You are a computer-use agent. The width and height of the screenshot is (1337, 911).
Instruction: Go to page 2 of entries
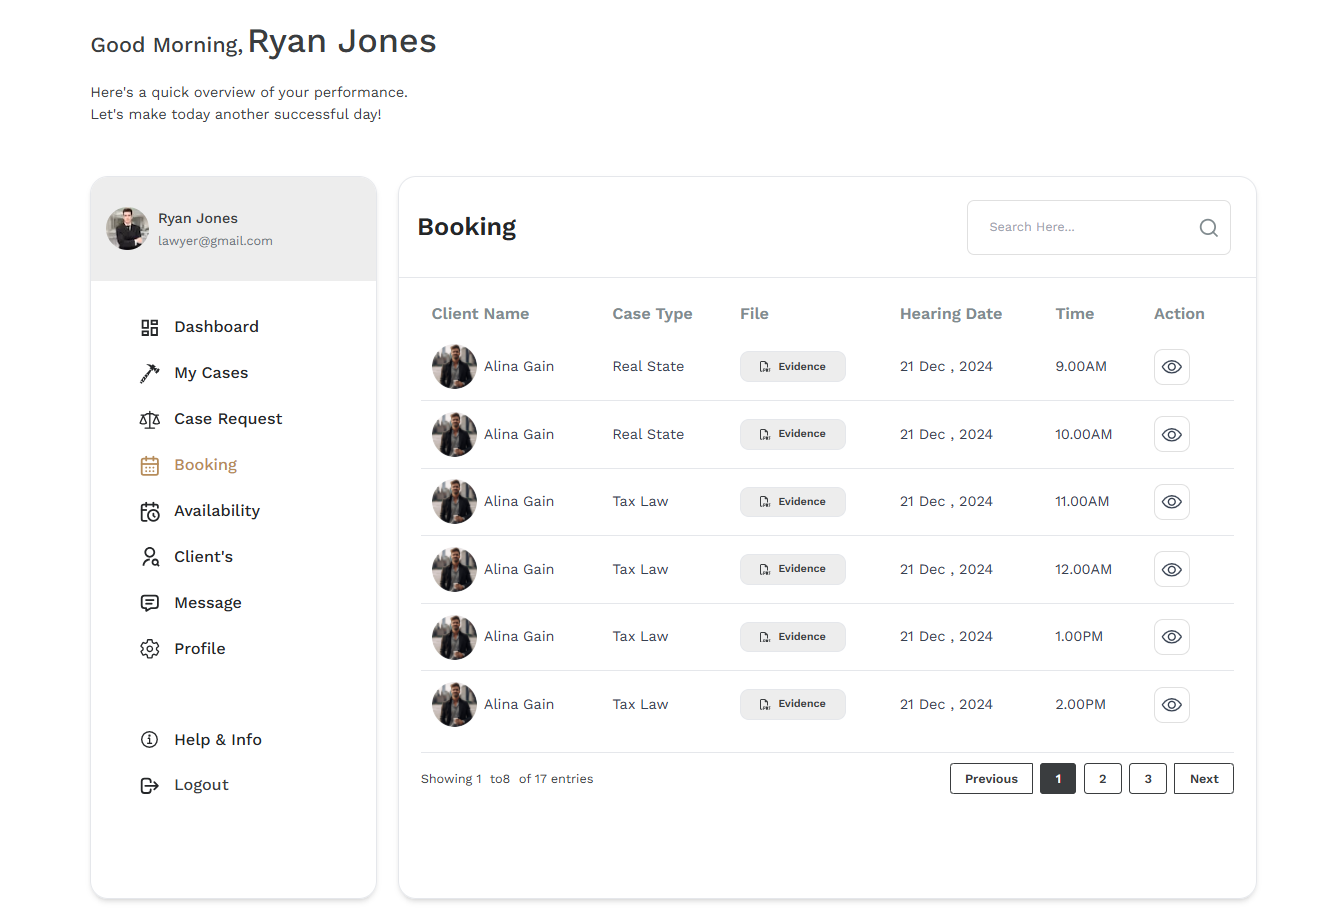[1103, 779]
